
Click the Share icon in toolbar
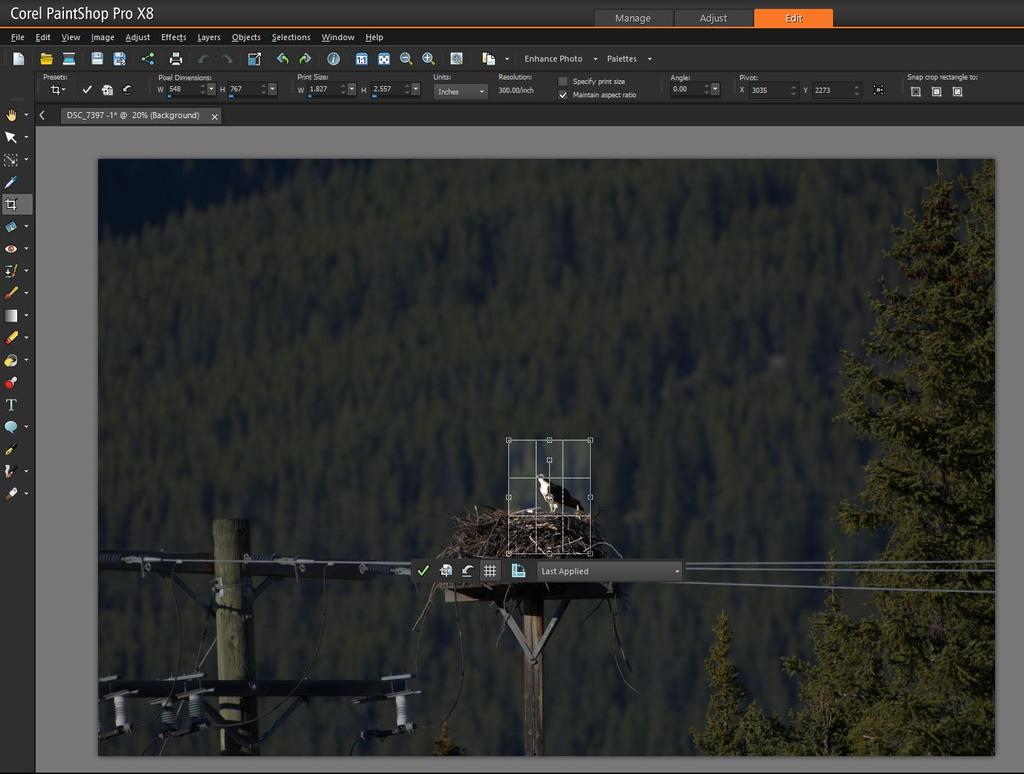pyautogui.click(x=148, y=59)
